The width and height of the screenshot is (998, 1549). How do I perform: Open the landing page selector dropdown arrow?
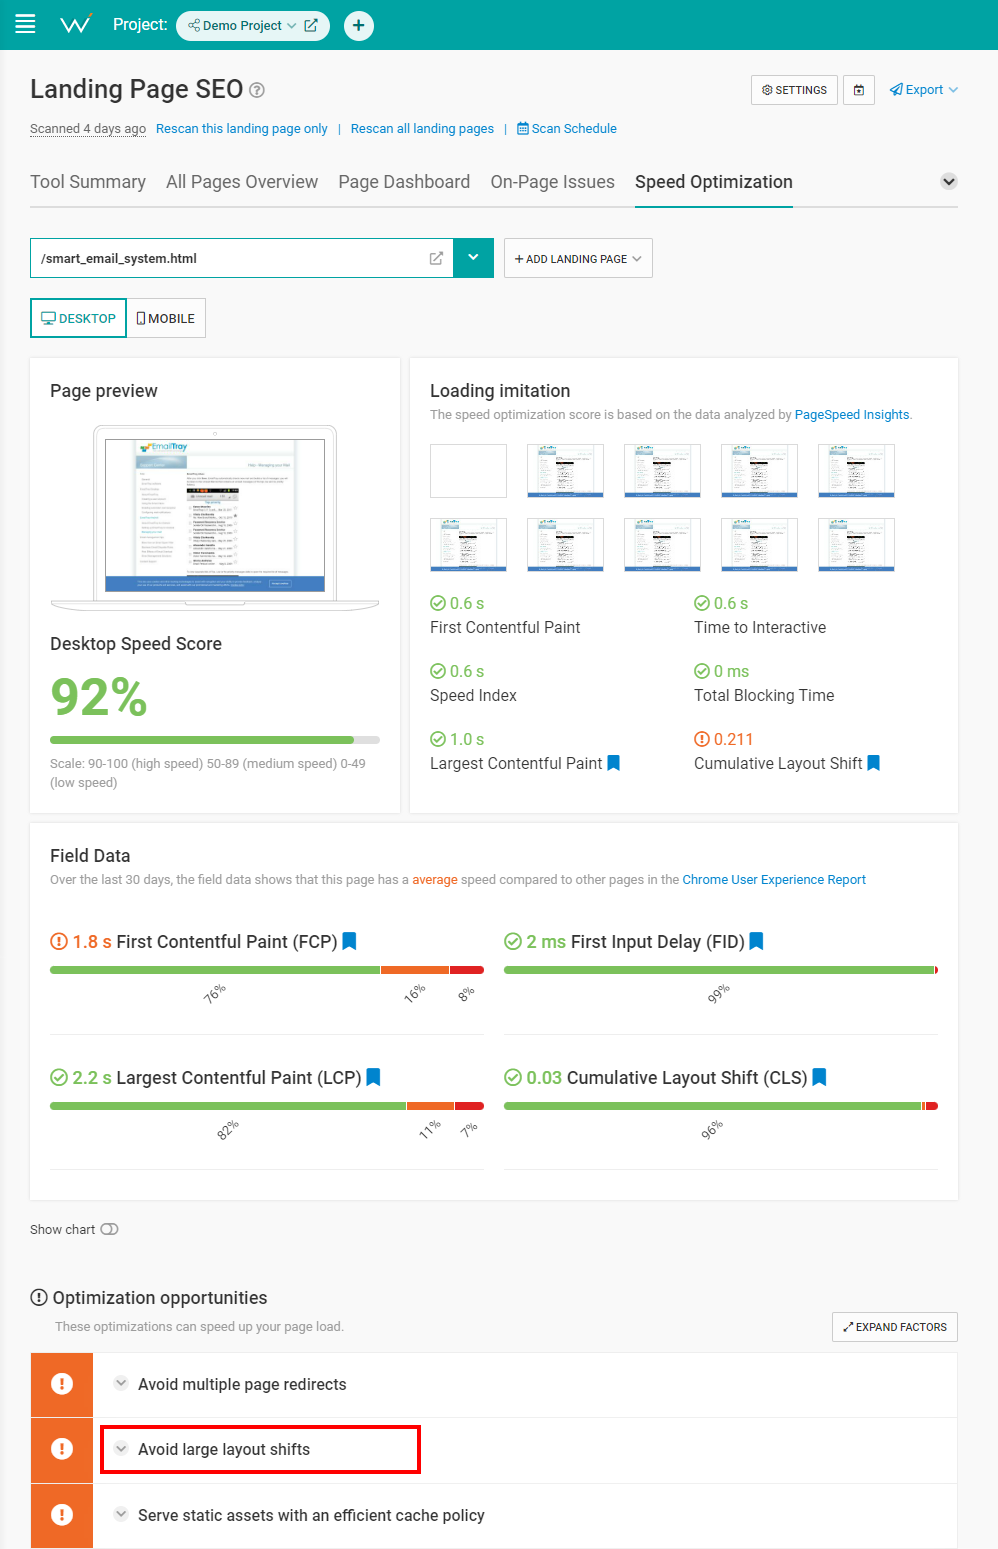(473, 258)
